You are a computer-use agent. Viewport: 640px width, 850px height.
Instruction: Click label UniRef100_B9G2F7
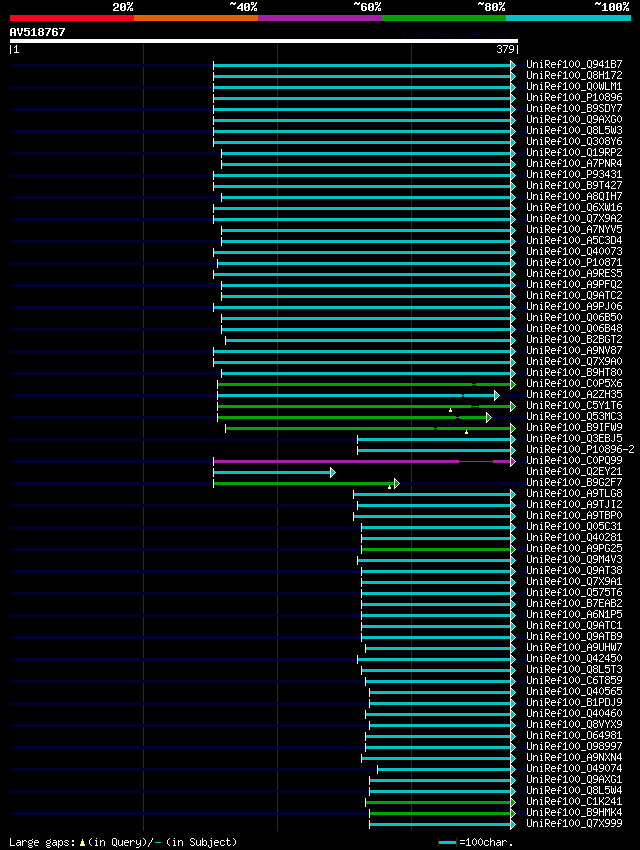click(x=574, y=482)
